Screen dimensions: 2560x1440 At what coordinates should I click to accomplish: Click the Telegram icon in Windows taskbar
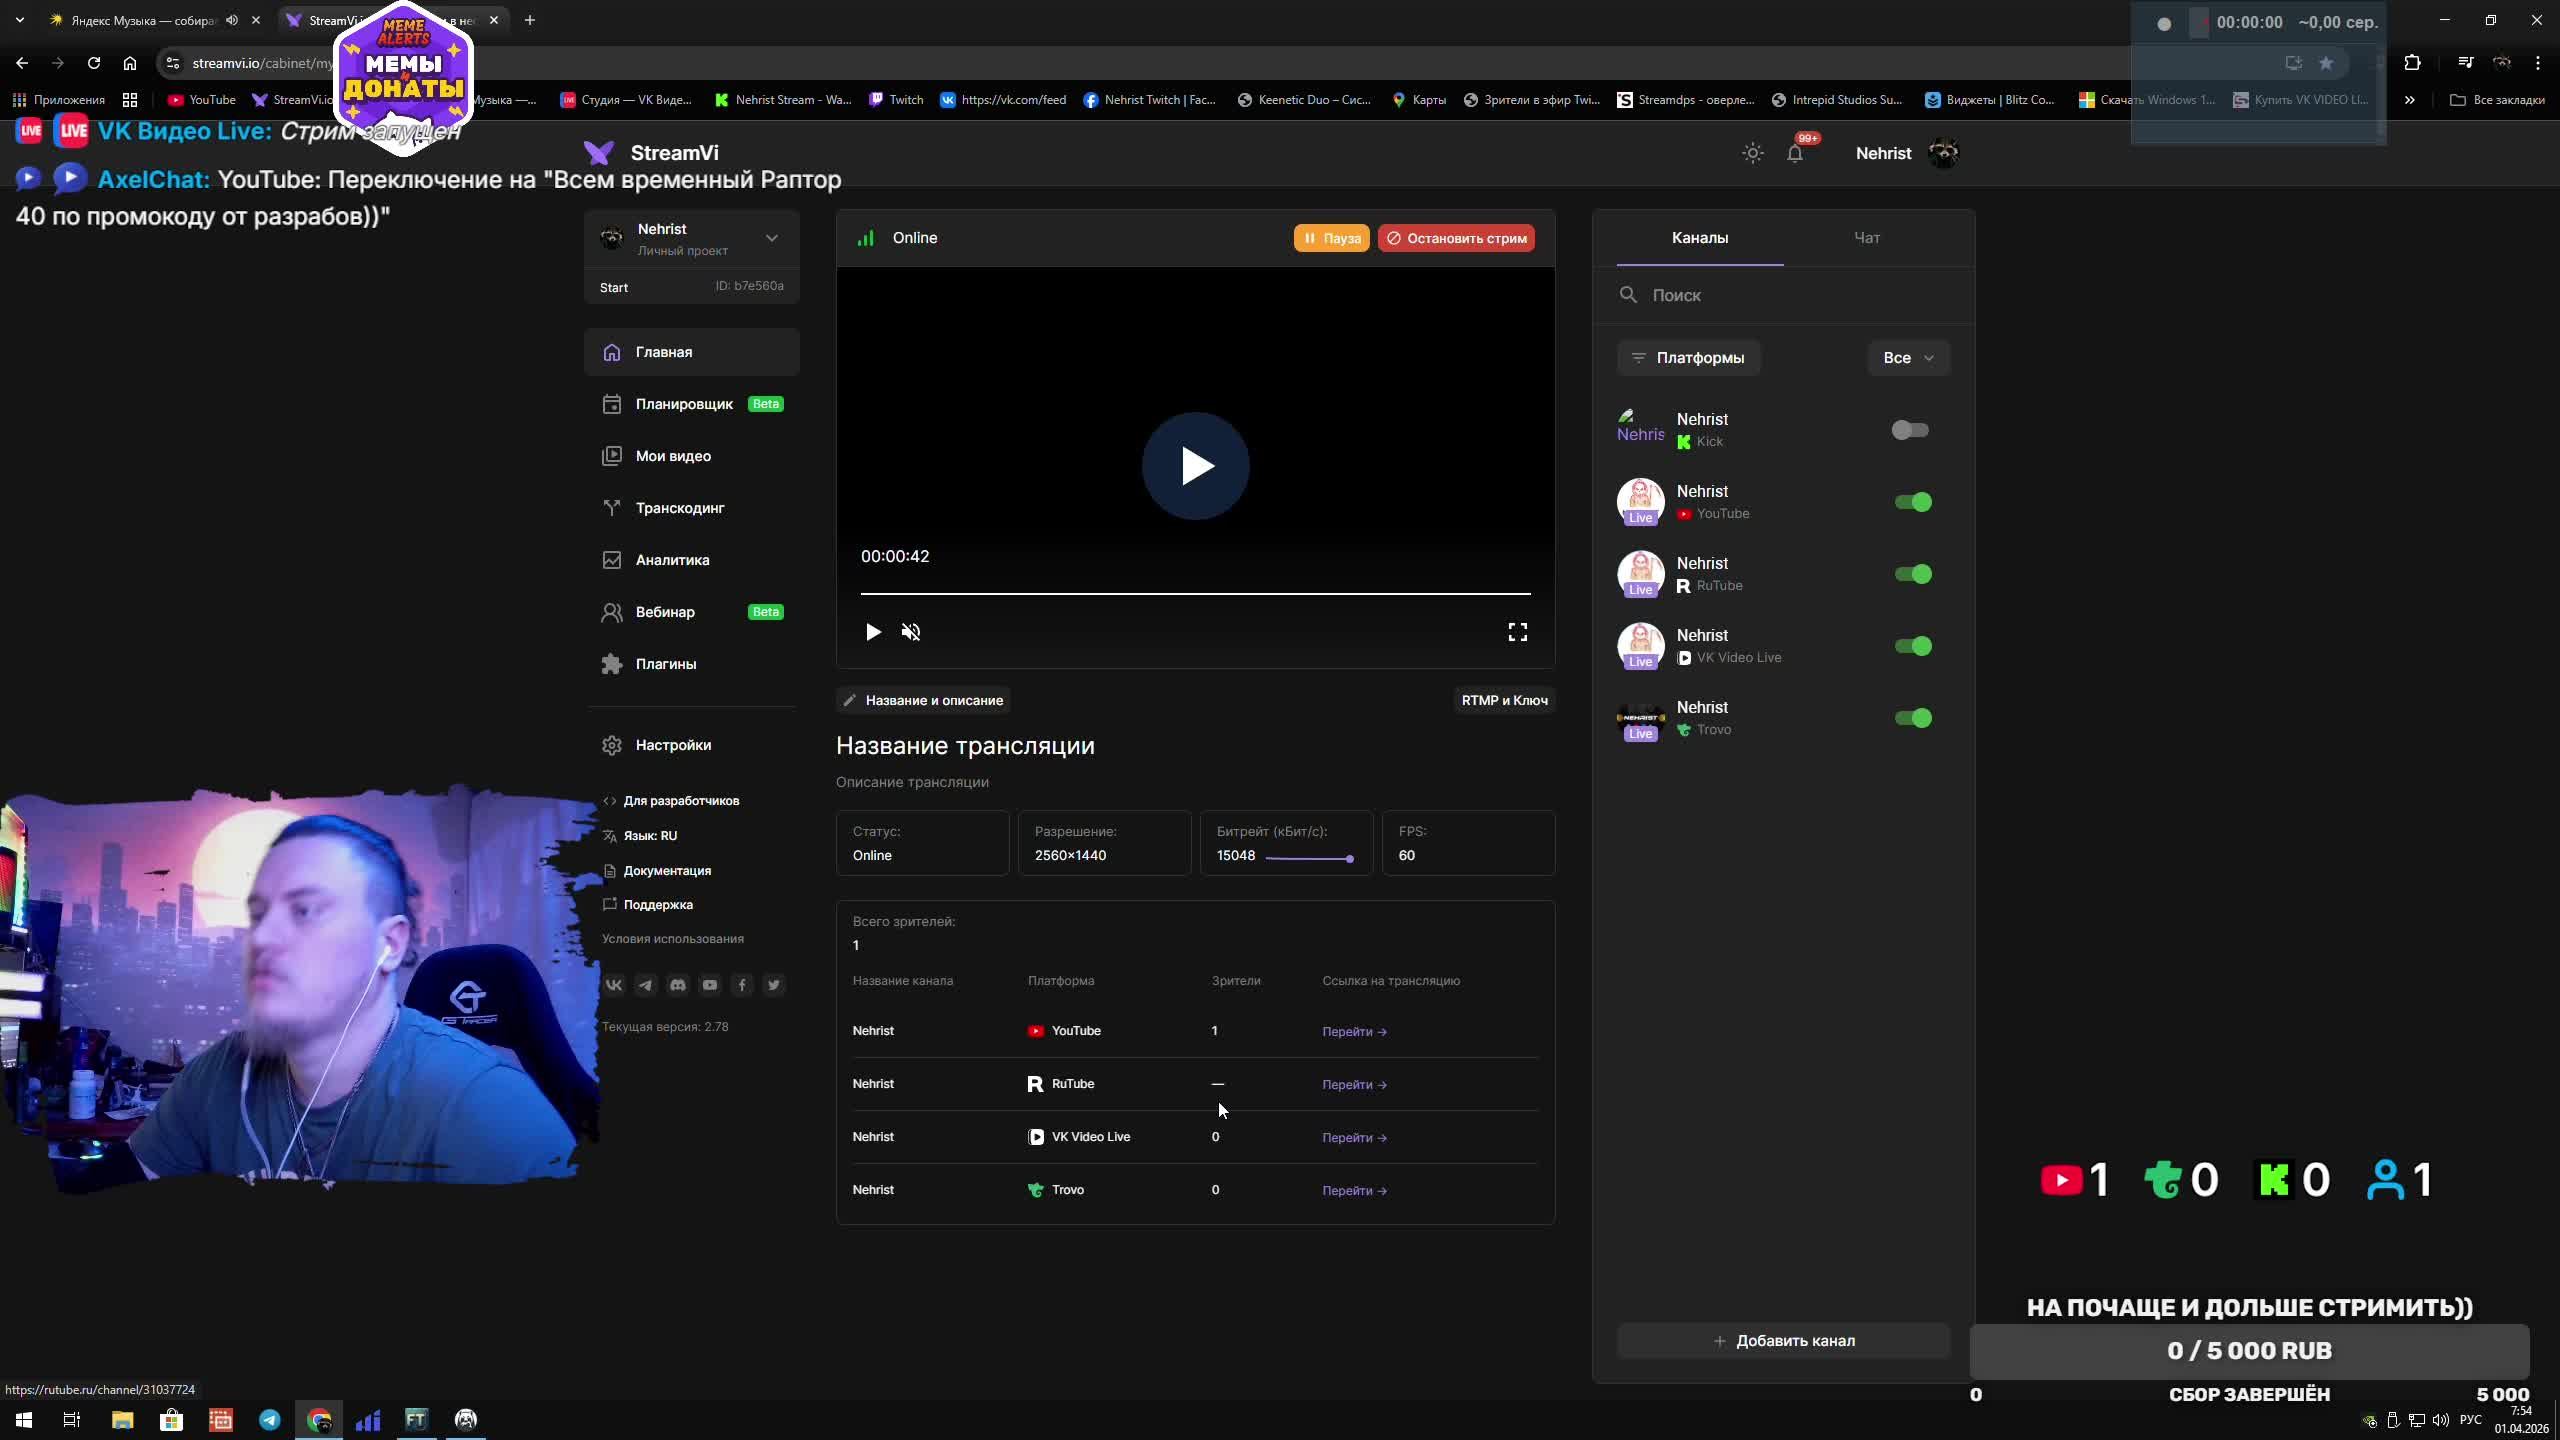click(x=270, y=1419)
